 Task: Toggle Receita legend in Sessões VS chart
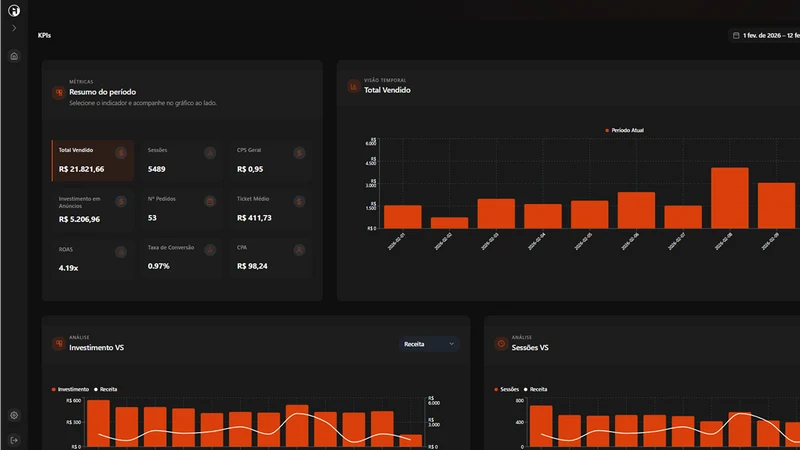(535, 389)
